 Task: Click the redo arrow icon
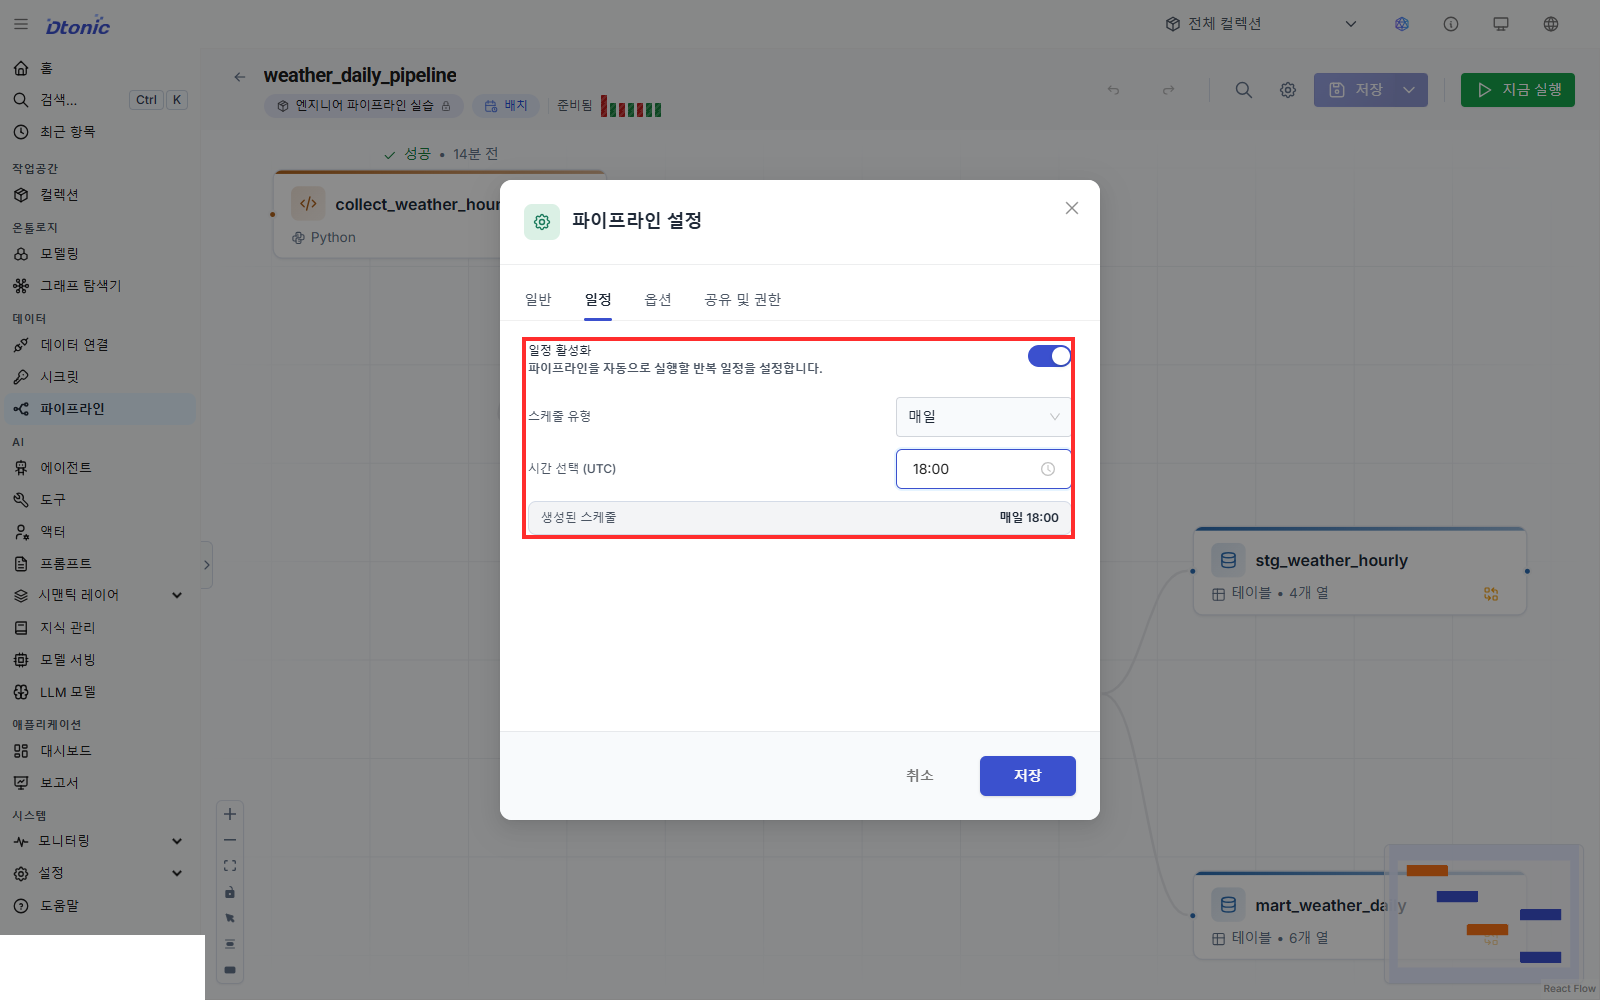point(1168,90)
